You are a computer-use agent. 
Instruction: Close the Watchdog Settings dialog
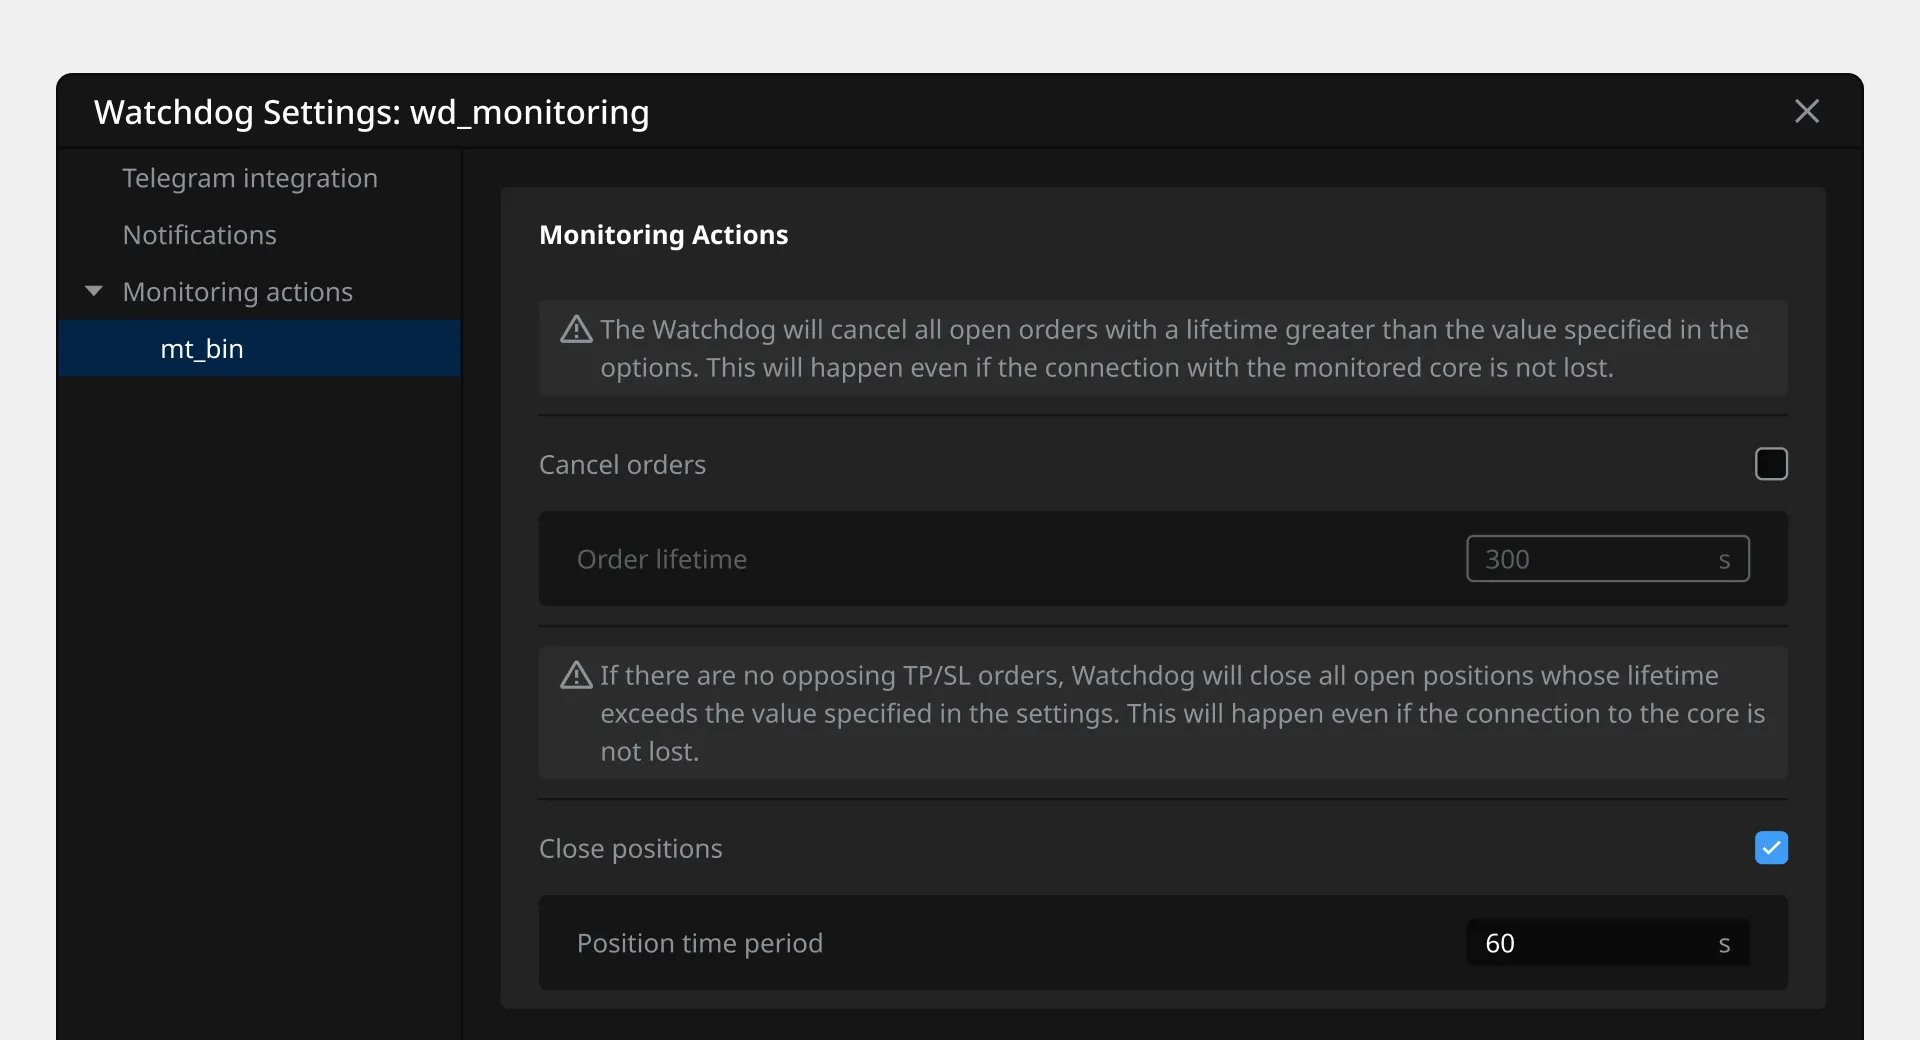1806,111
